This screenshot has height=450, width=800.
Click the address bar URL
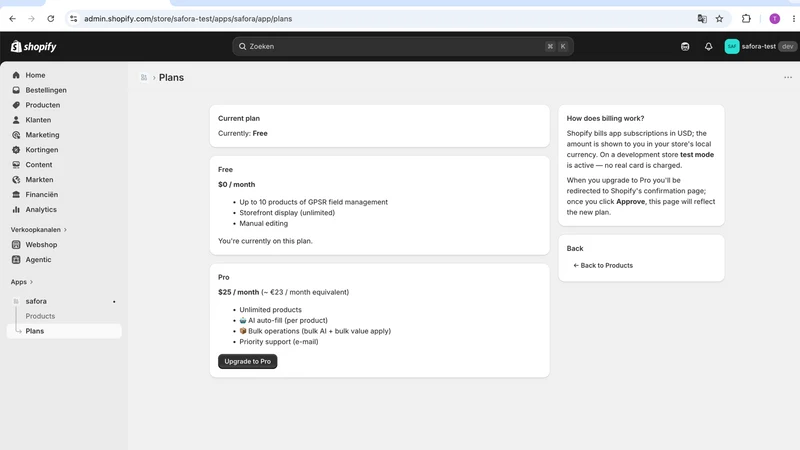[188, 19]
